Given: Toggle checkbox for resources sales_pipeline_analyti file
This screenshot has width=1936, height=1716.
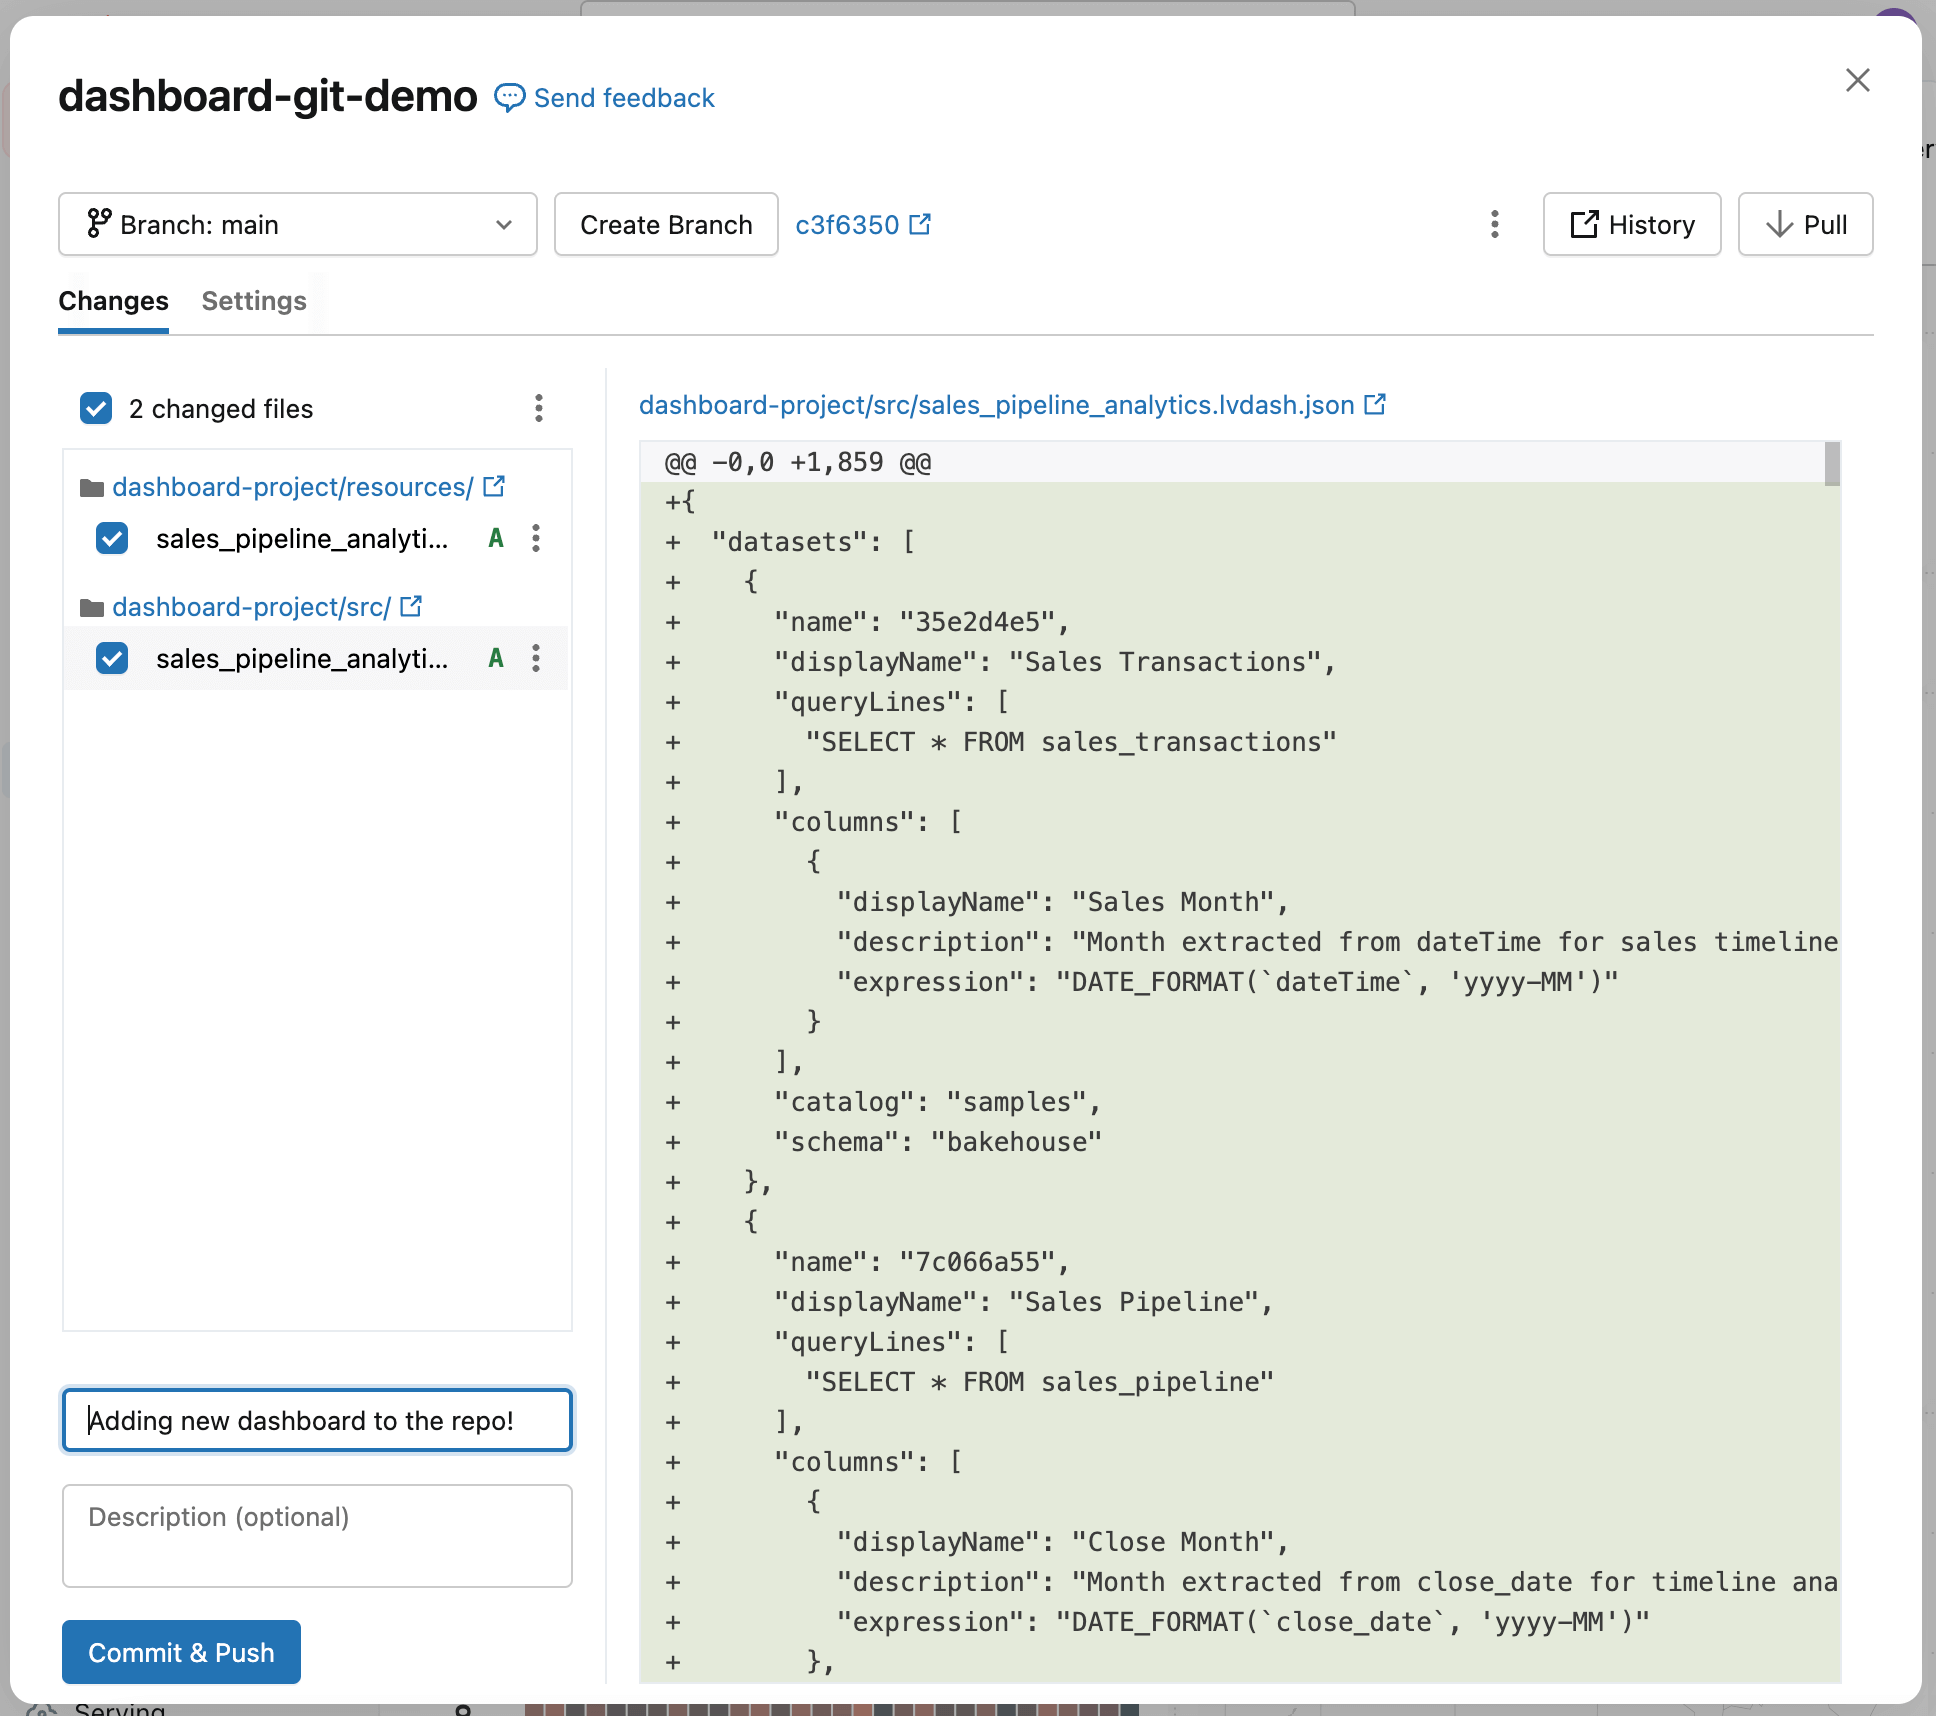Looking at the screenshot, I should [112, 538].
